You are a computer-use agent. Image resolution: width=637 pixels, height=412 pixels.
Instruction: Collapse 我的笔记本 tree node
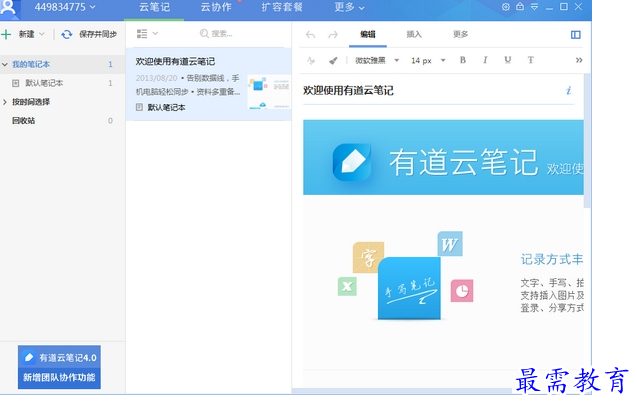tap(5, 64)
